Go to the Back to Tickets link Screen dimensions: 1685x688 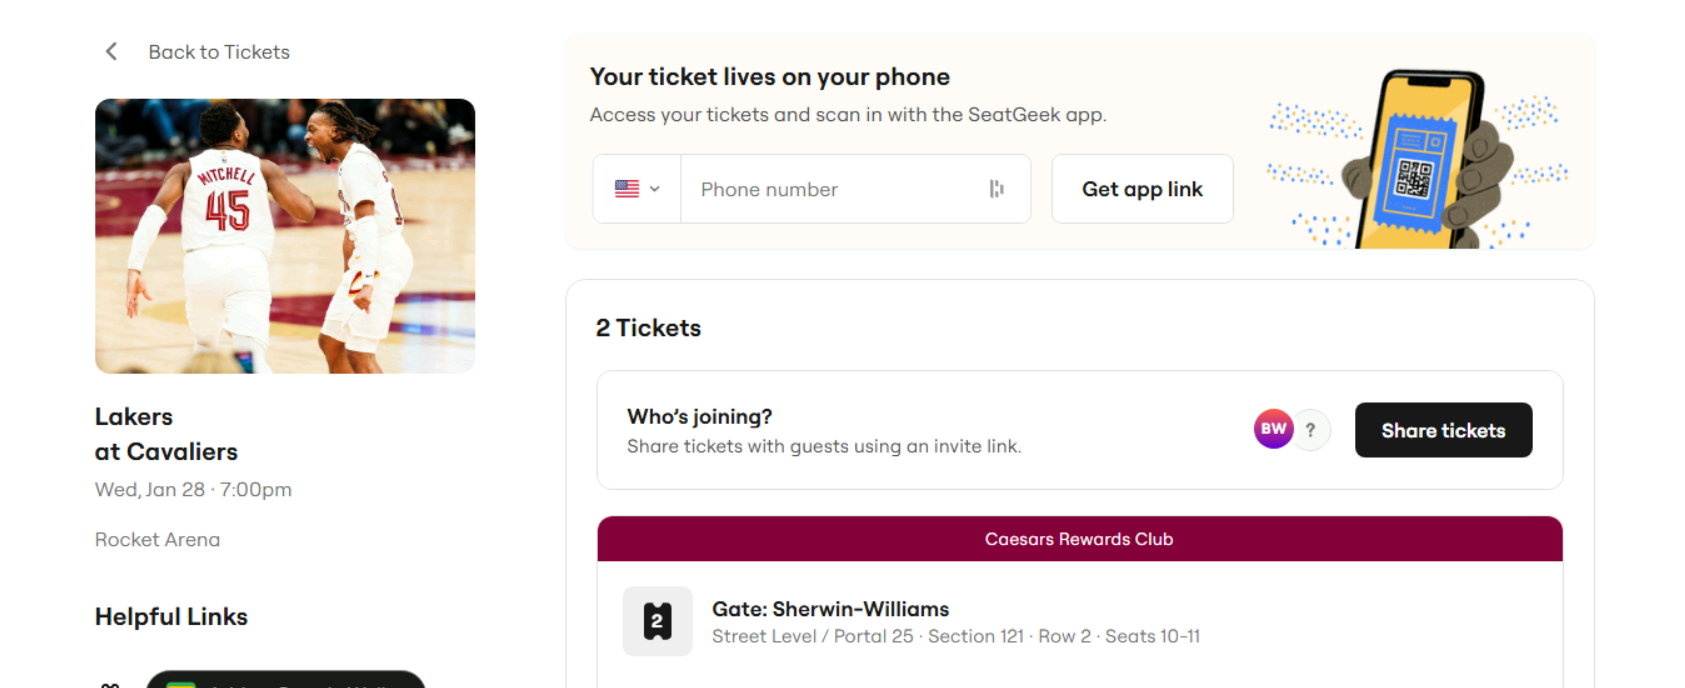pos(219,52)
